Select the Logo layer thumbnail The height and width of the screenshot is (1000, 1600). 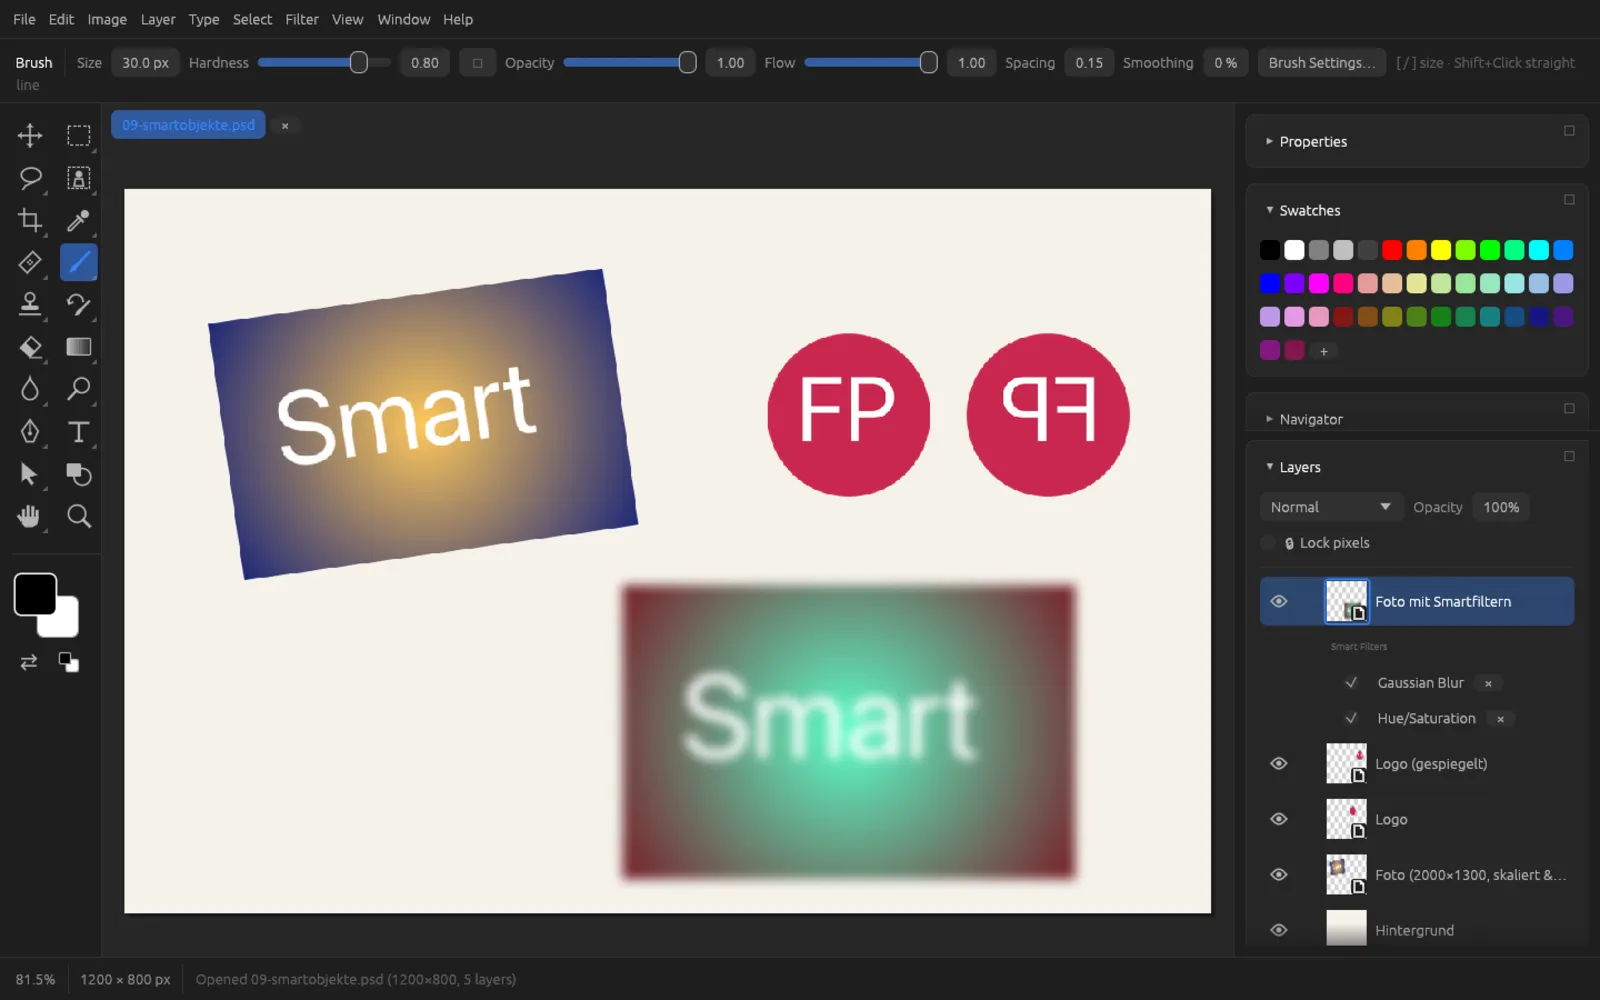pos(1346,819)
